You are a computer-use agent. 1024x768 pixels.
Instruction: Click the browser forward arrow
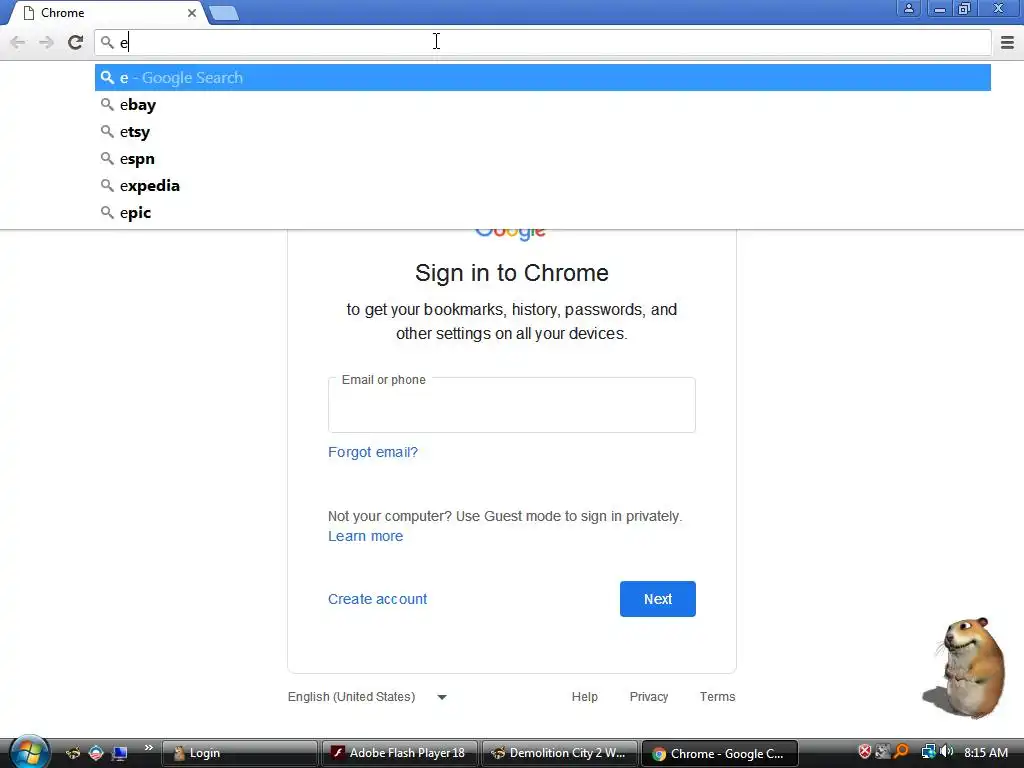point(46,42)
